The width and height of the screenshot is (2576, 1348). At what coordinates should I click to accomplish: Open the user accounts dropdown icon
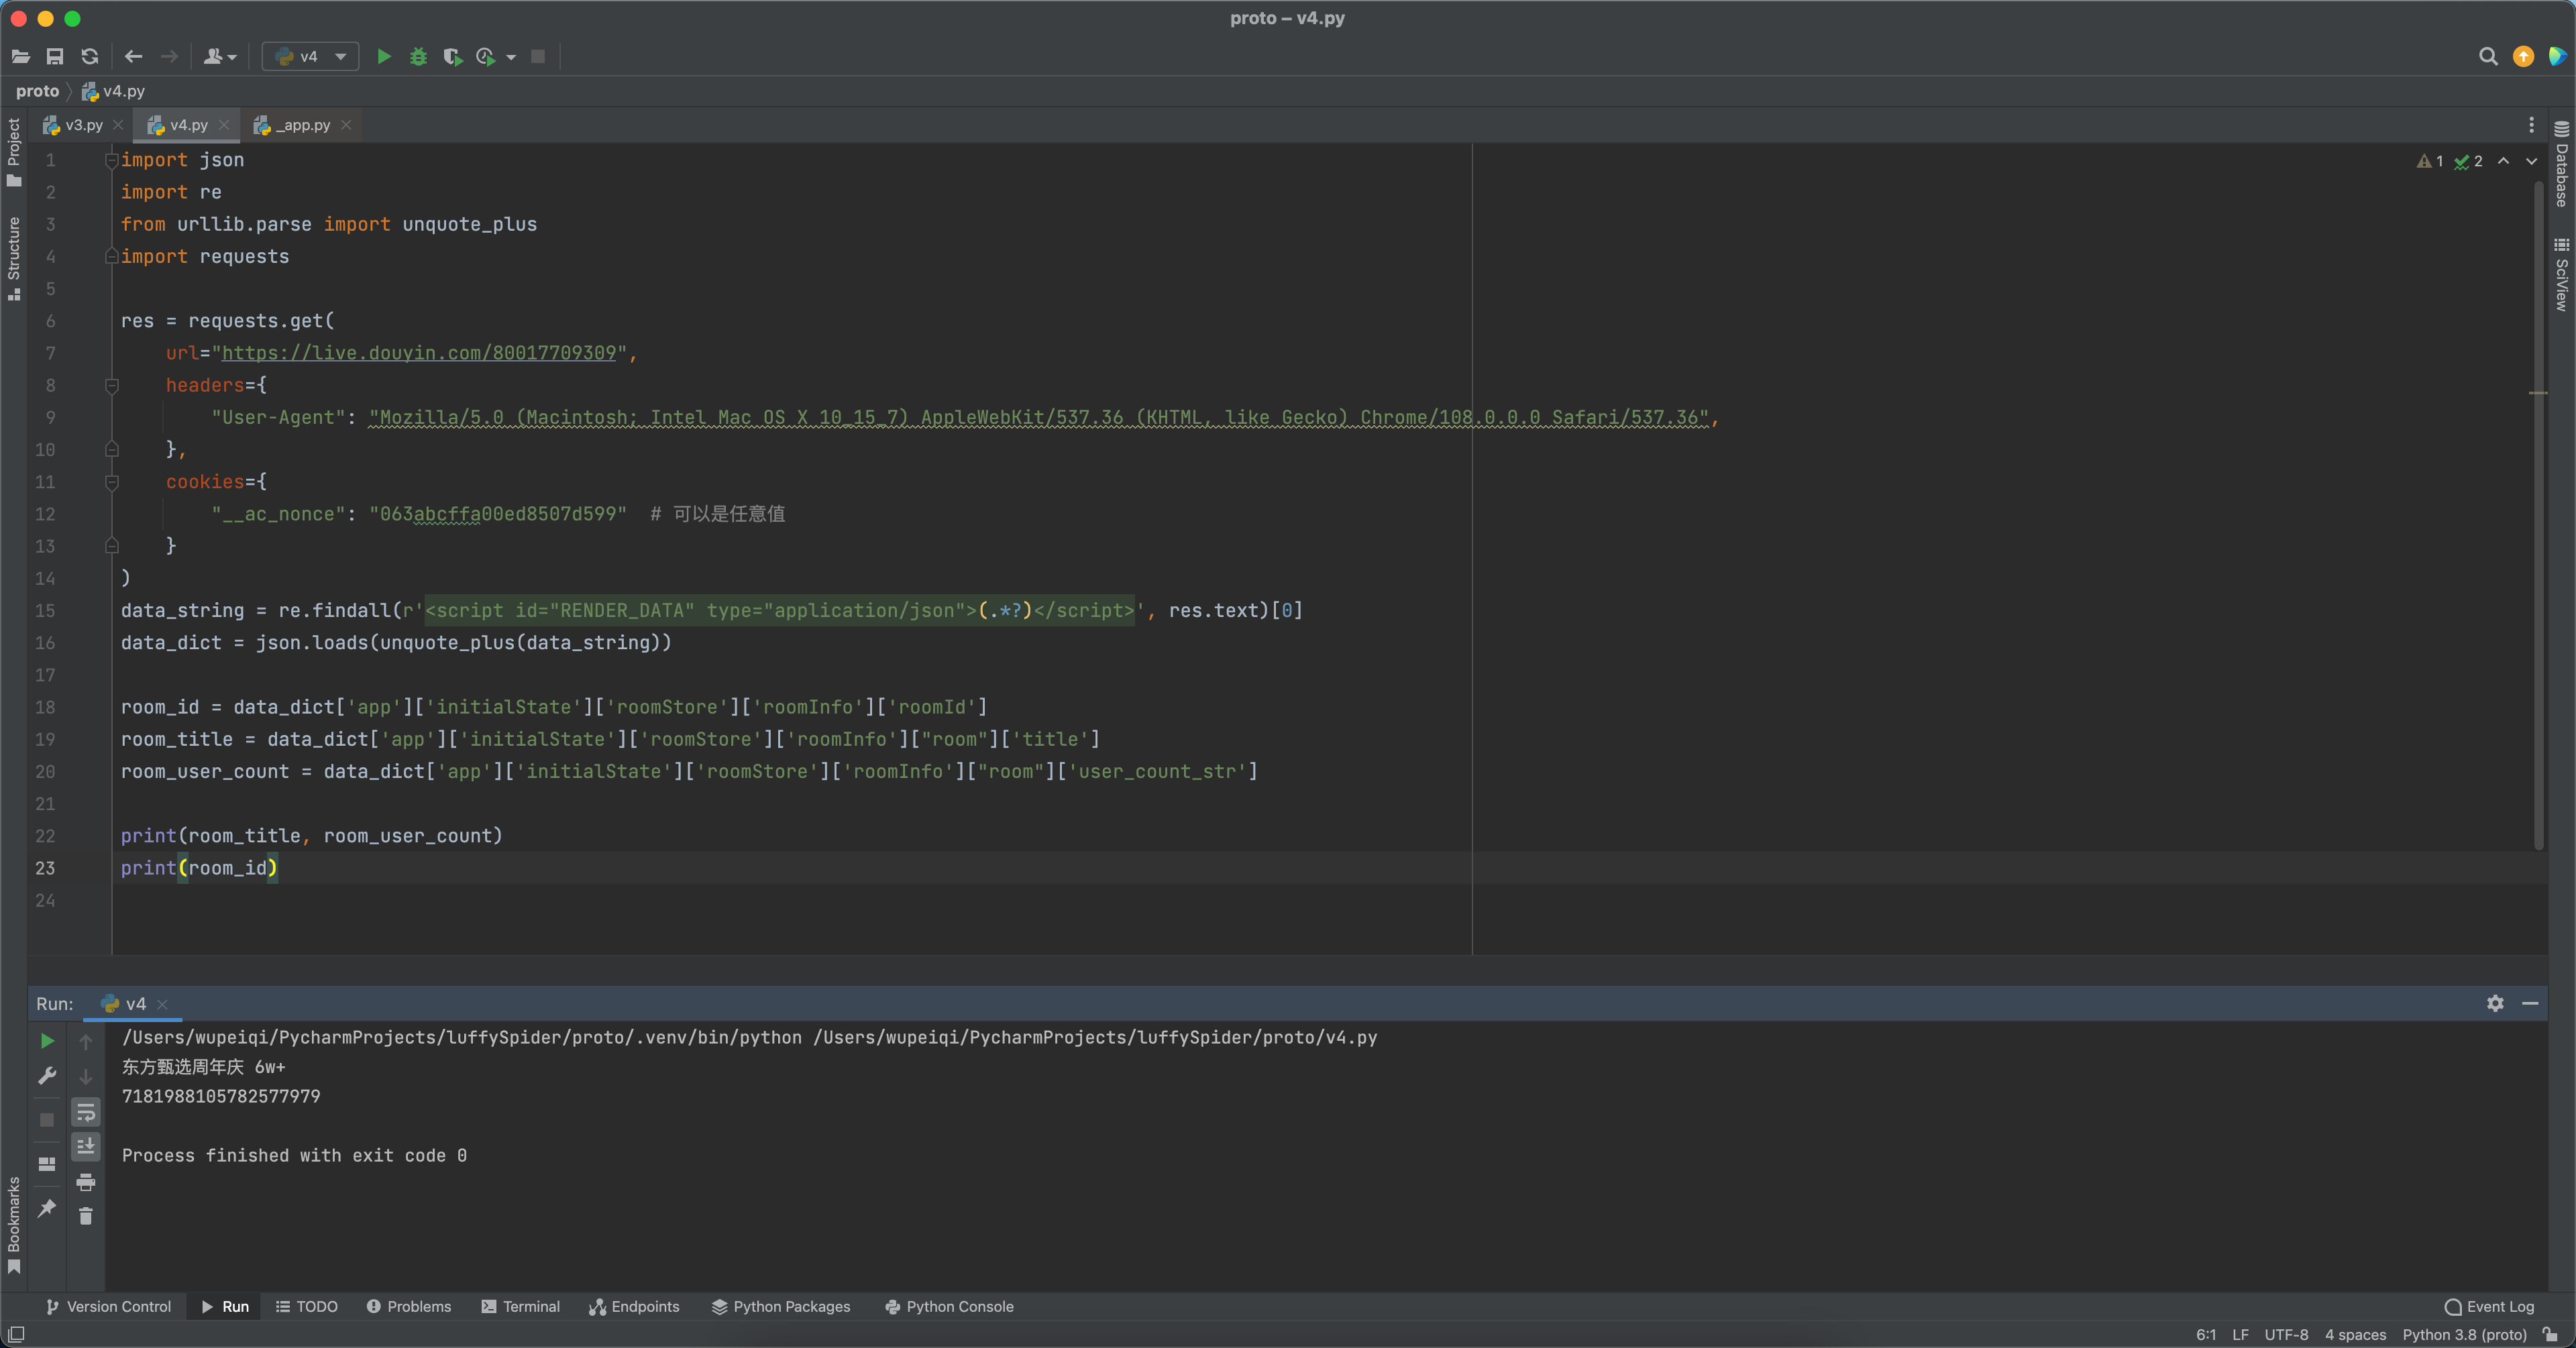[220, 57]
